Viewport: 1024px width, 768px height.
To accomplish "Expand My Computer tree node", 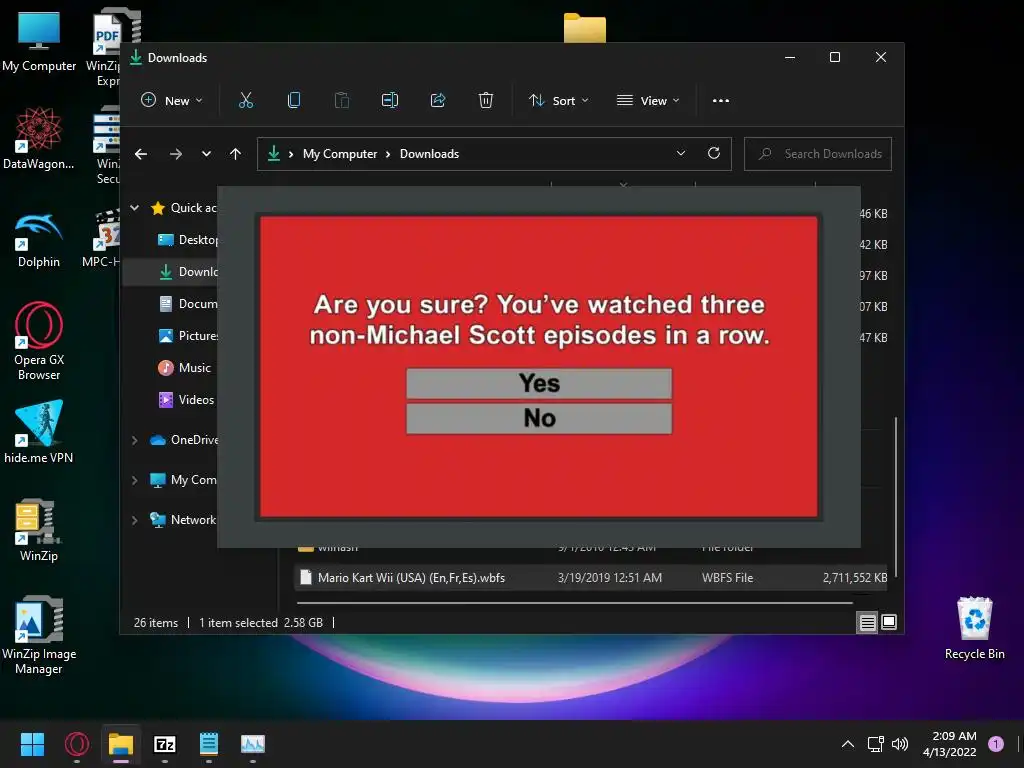I will tap(135, 480).
